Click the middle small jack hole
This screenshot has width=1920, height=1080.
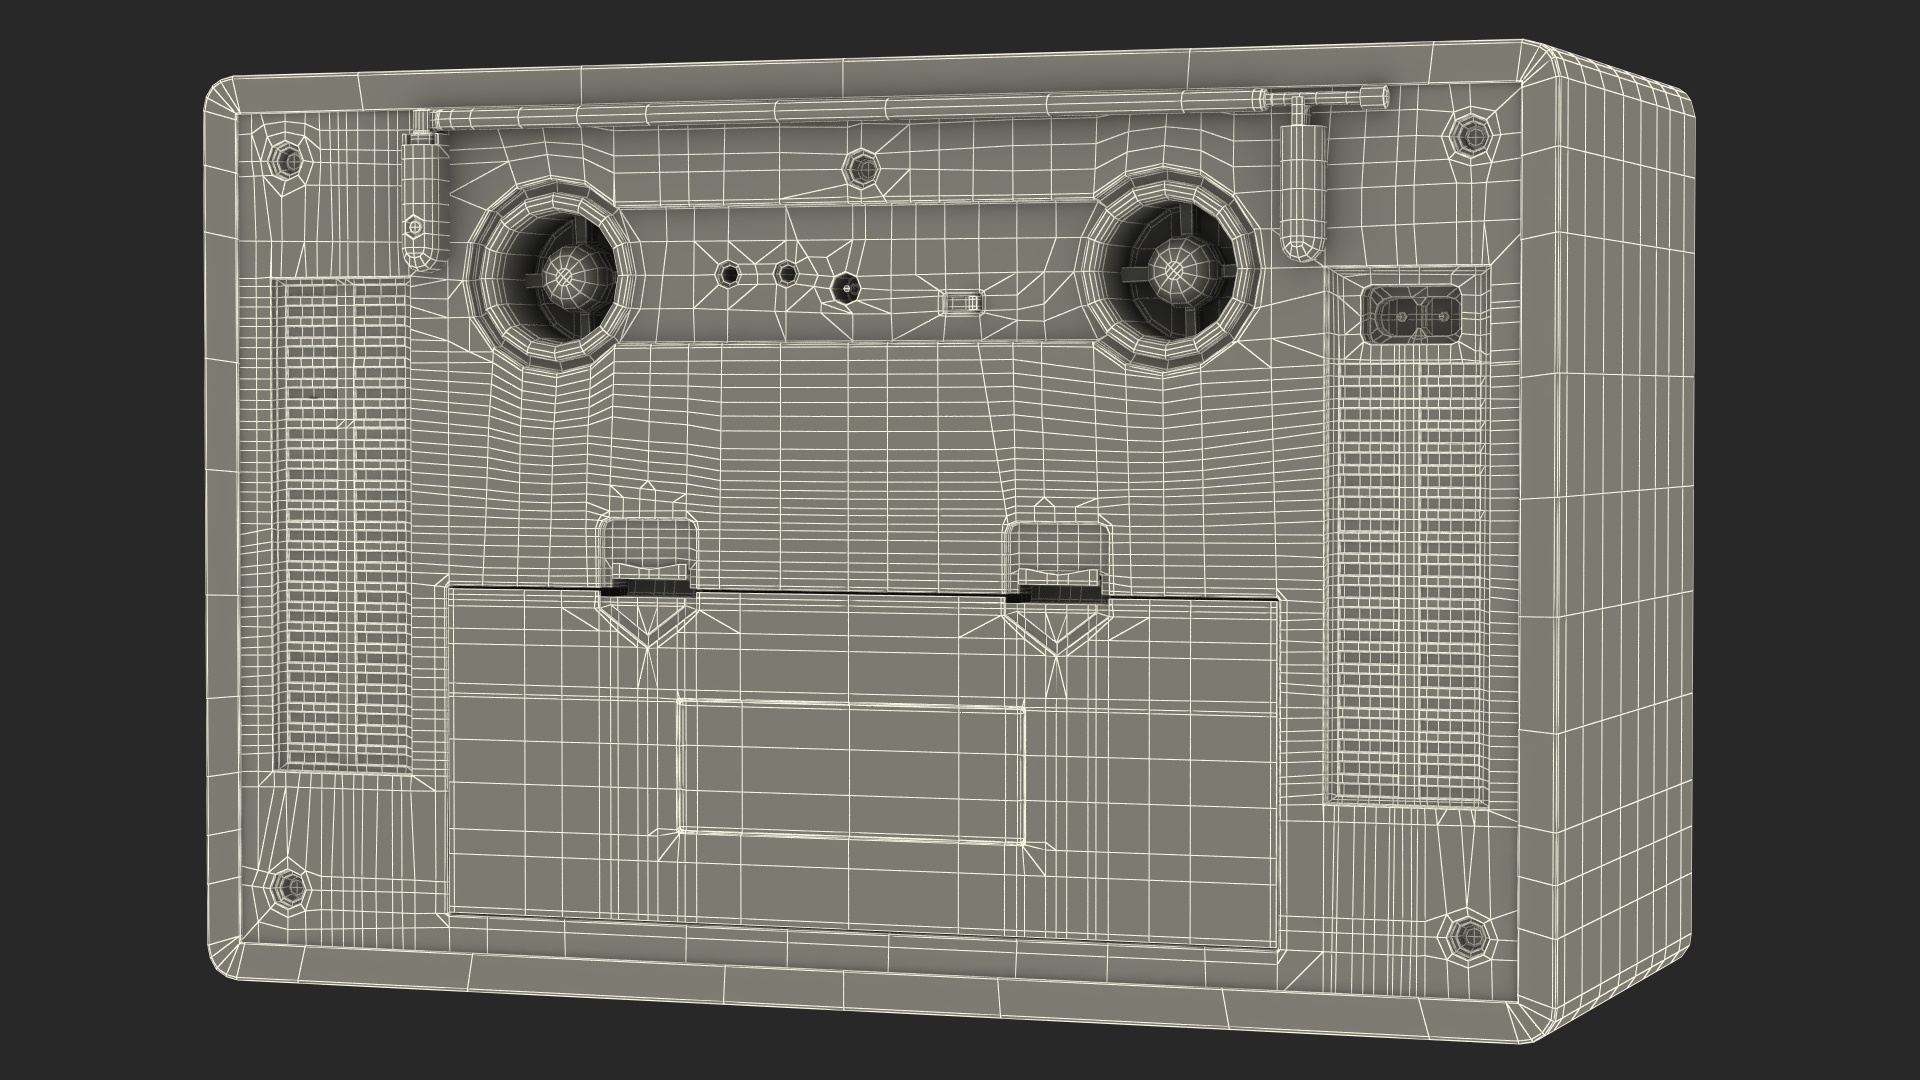tap(787, 273)
